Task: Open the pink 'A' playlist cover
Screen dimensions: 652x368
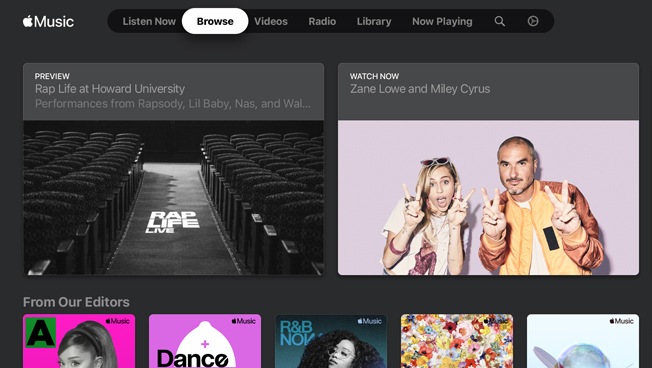Action: point(79,341)
